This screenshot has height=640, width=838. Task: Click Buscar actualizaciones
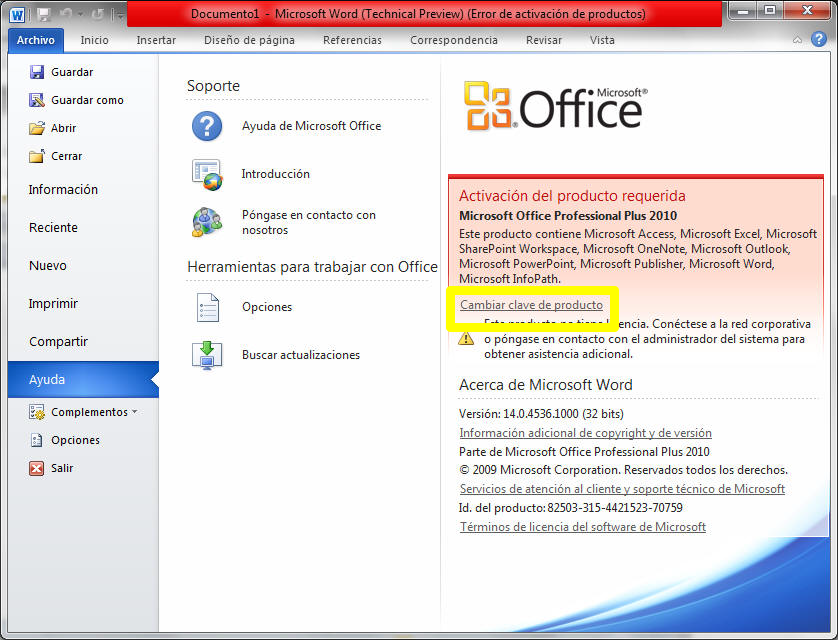(x=301, y=355)
